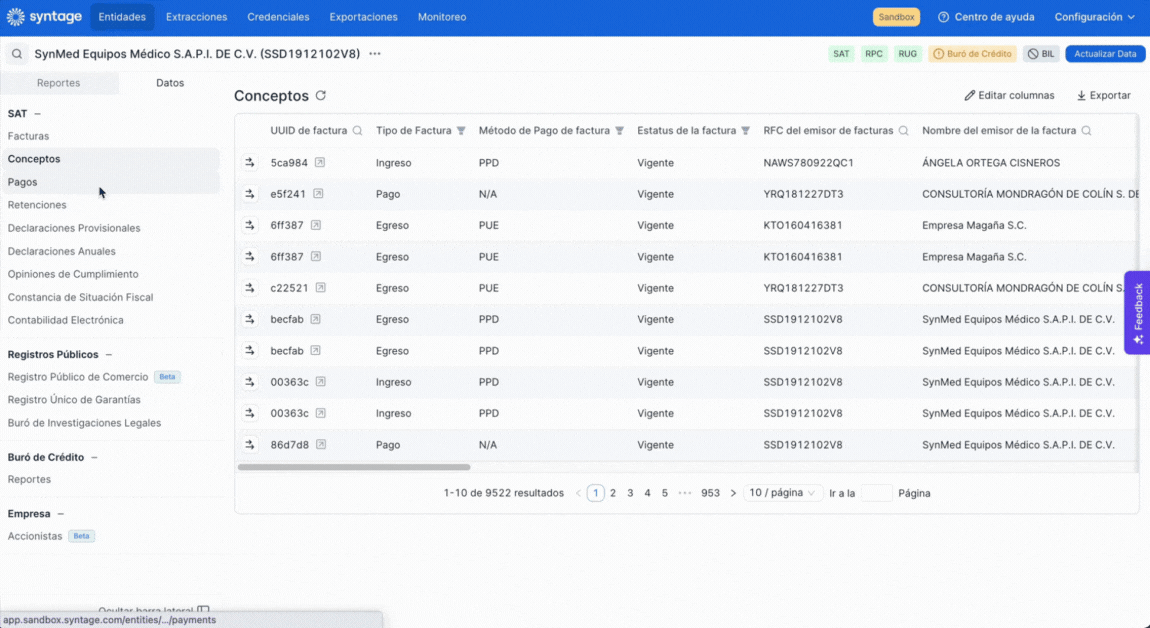Open the external link icon beside 86d7d8
The height and width of the screenshot is (628, 1150).
pyautogui.click(x=321, y=445)
